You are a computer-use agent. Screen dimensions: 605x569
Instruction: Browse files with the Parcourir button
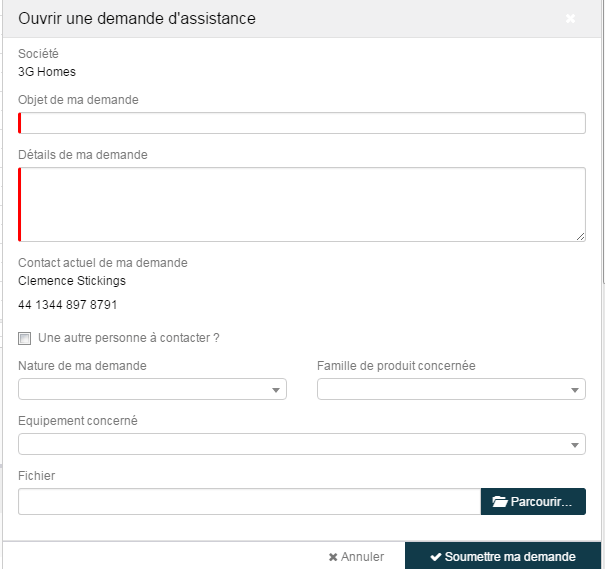click(x=533, y=501)
